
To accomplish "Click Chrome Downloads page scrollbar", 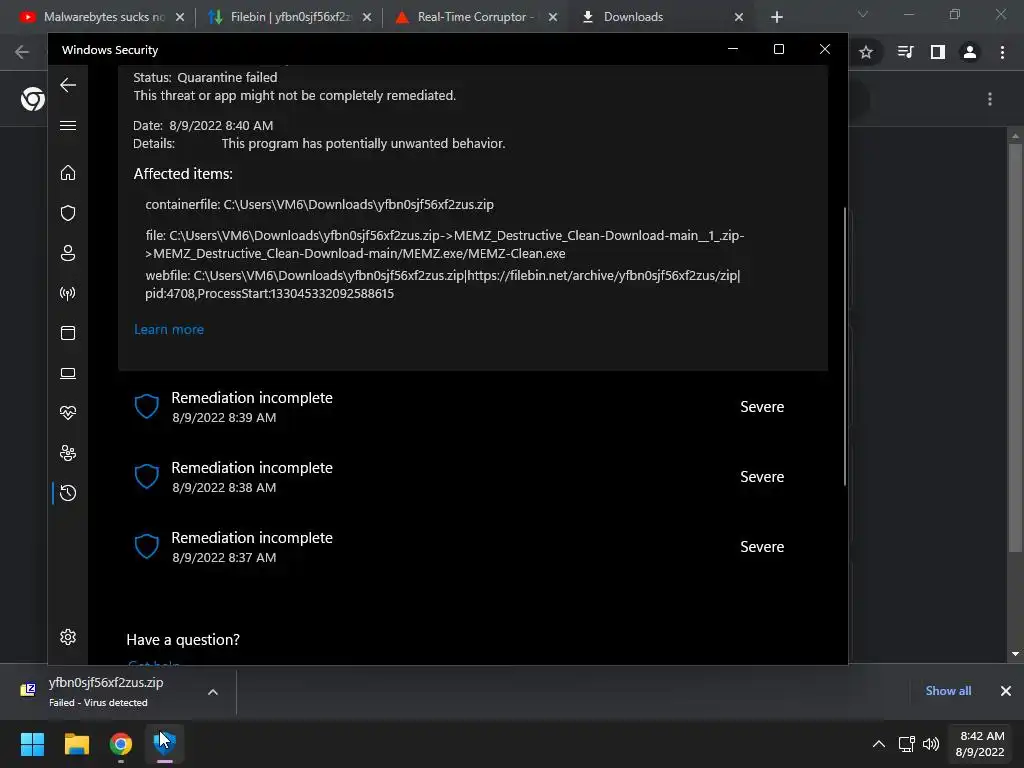I will coord(1015,346).
